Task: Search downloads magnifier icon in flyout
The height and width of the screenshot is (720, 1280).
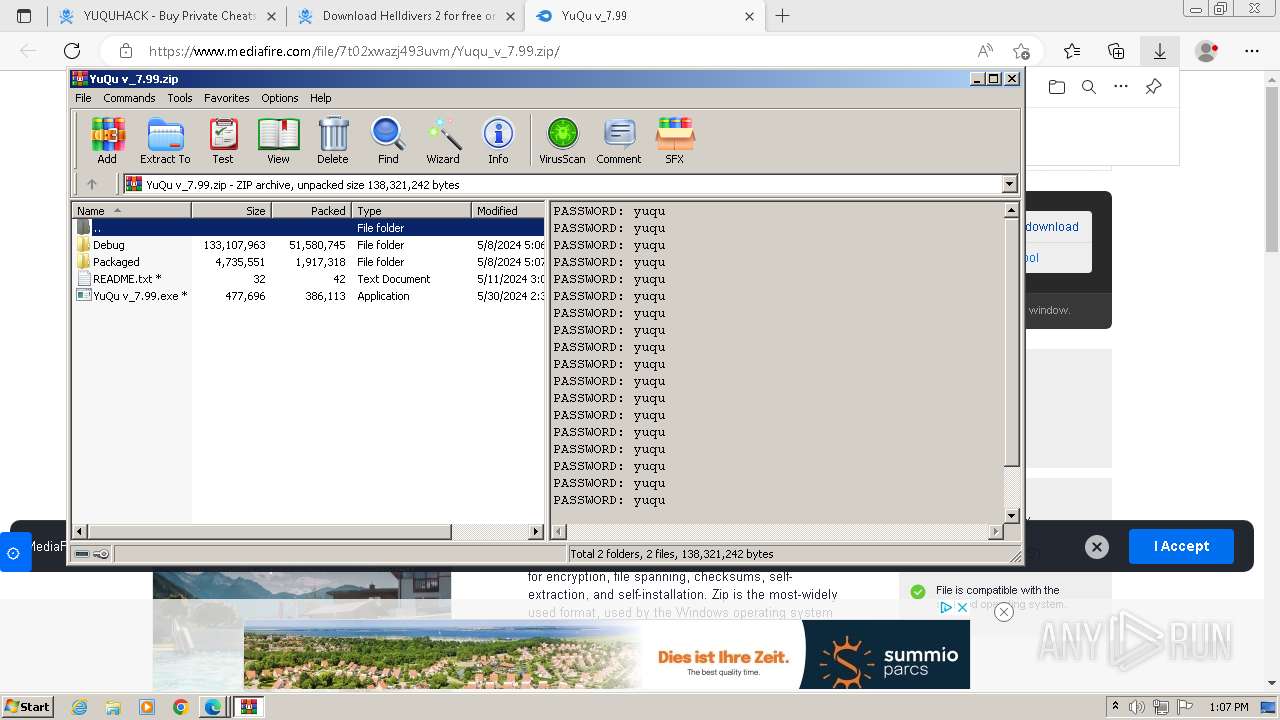Action: tap(1089, 87)
